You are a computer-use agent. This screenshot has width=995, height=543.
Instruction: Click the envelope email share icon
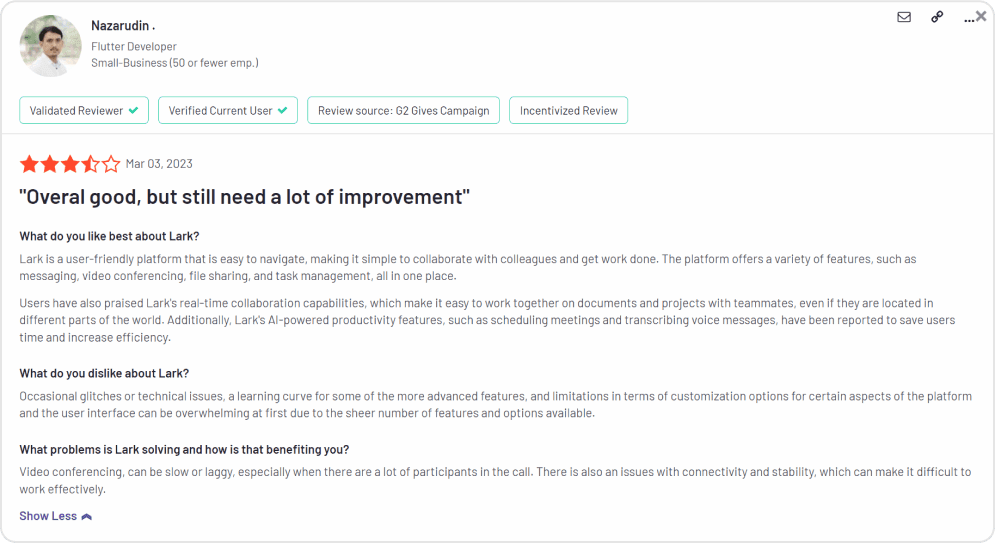pyautogui.click(x=904, y=17)
